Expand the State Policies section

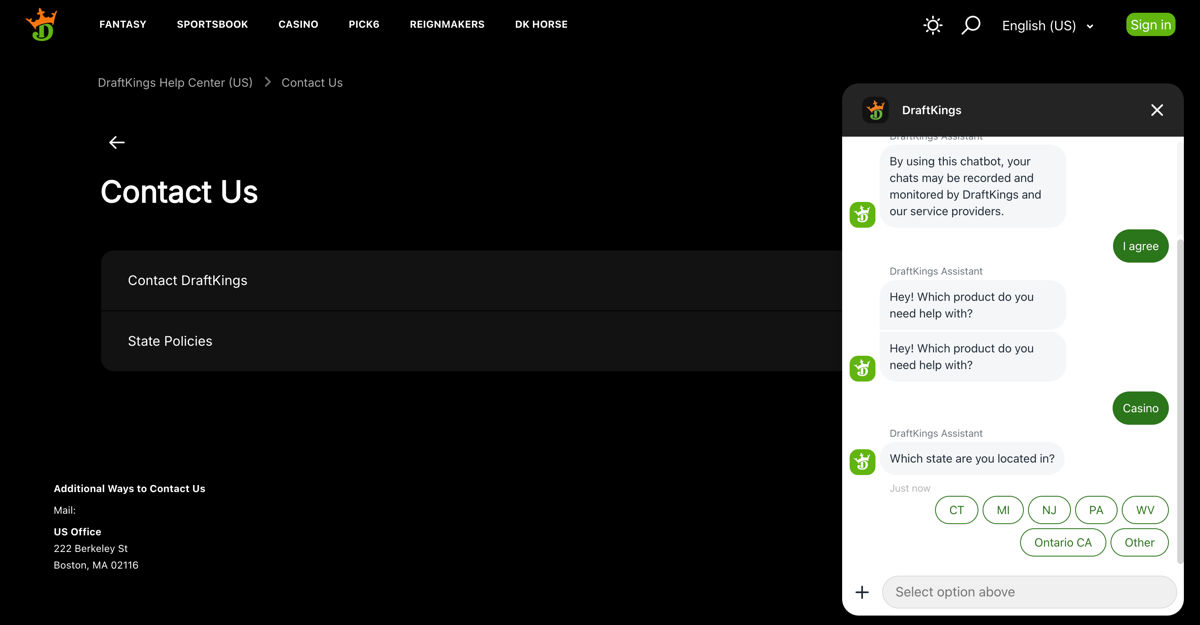(472, 341)
